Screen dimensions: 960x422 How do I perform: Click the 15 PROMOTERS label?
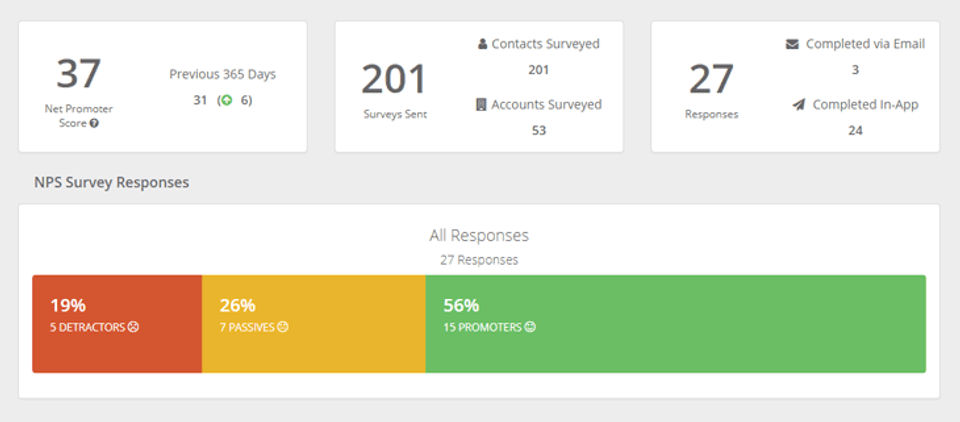pos(482,327)
